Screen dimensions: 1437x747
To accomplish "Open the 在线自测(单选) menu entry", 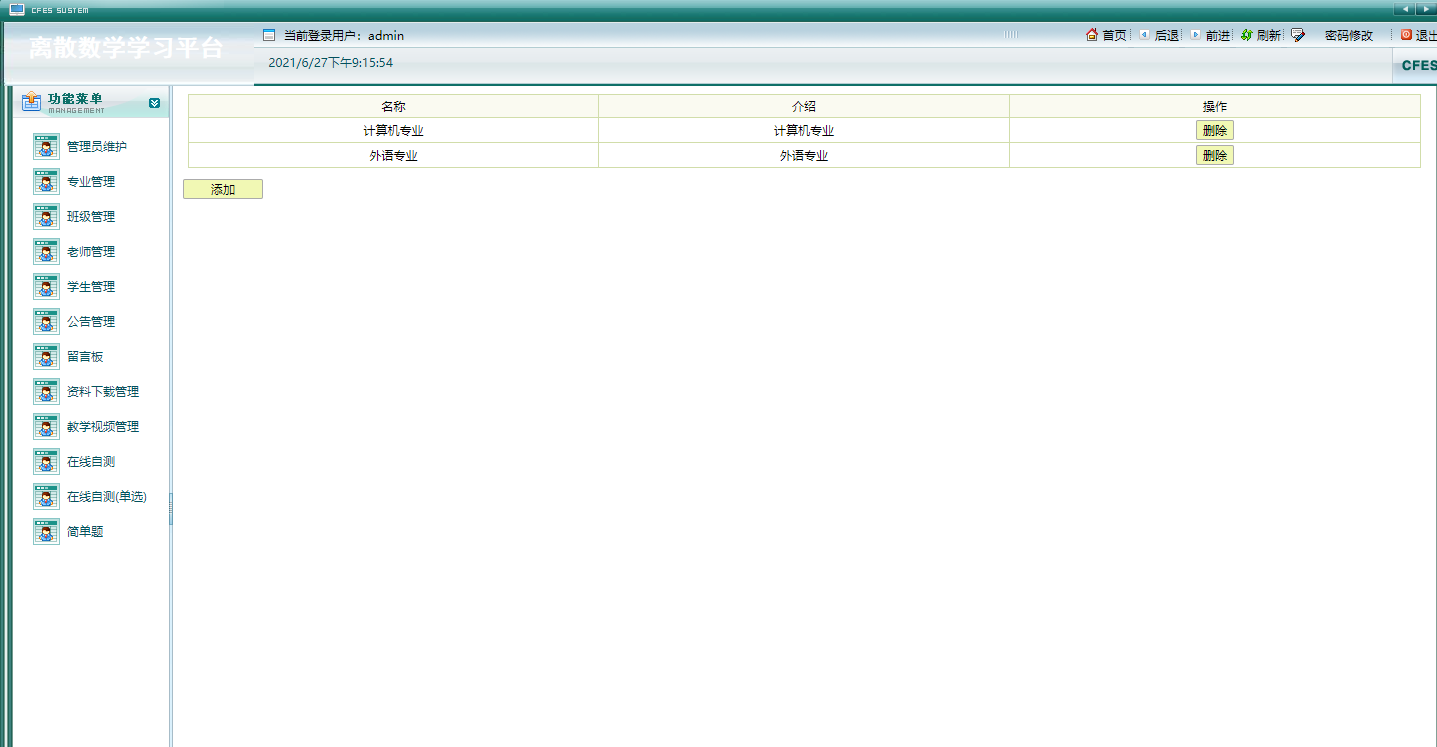I will point(107,497).
